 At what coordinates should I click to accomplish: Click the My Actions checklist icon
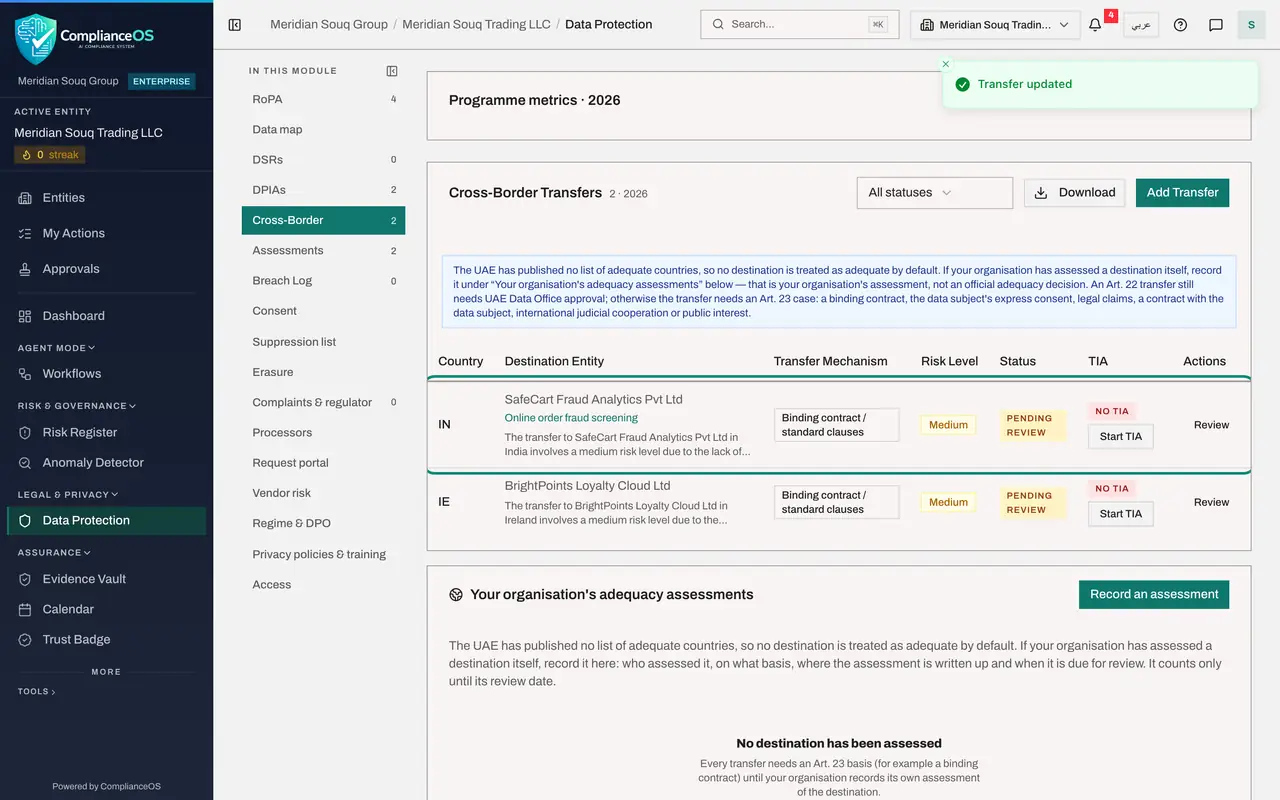click(x=25, y=233)
